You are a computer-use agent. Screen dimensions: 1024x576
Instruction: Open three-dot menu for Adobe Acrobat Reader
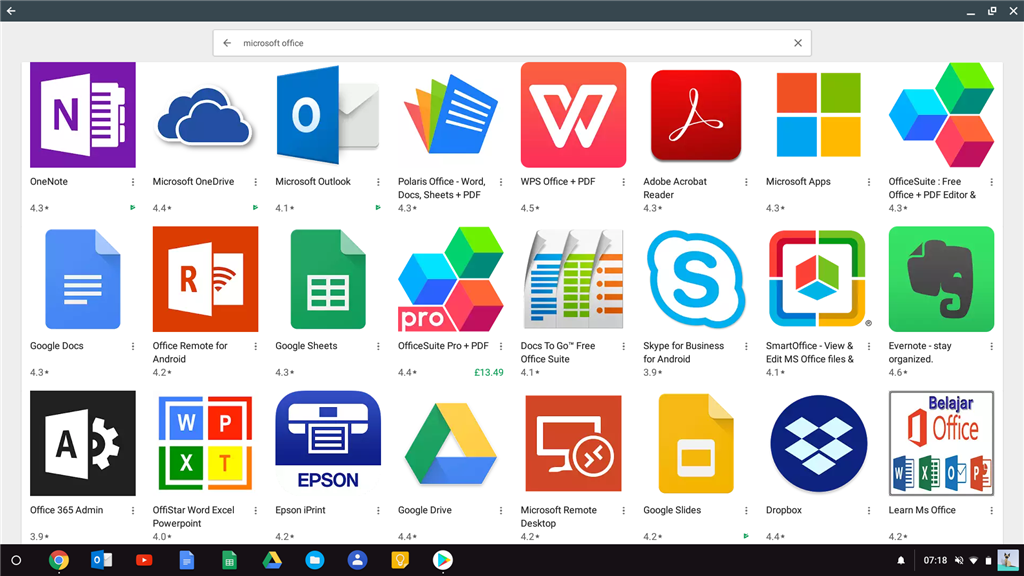click(x=746, y=182)
